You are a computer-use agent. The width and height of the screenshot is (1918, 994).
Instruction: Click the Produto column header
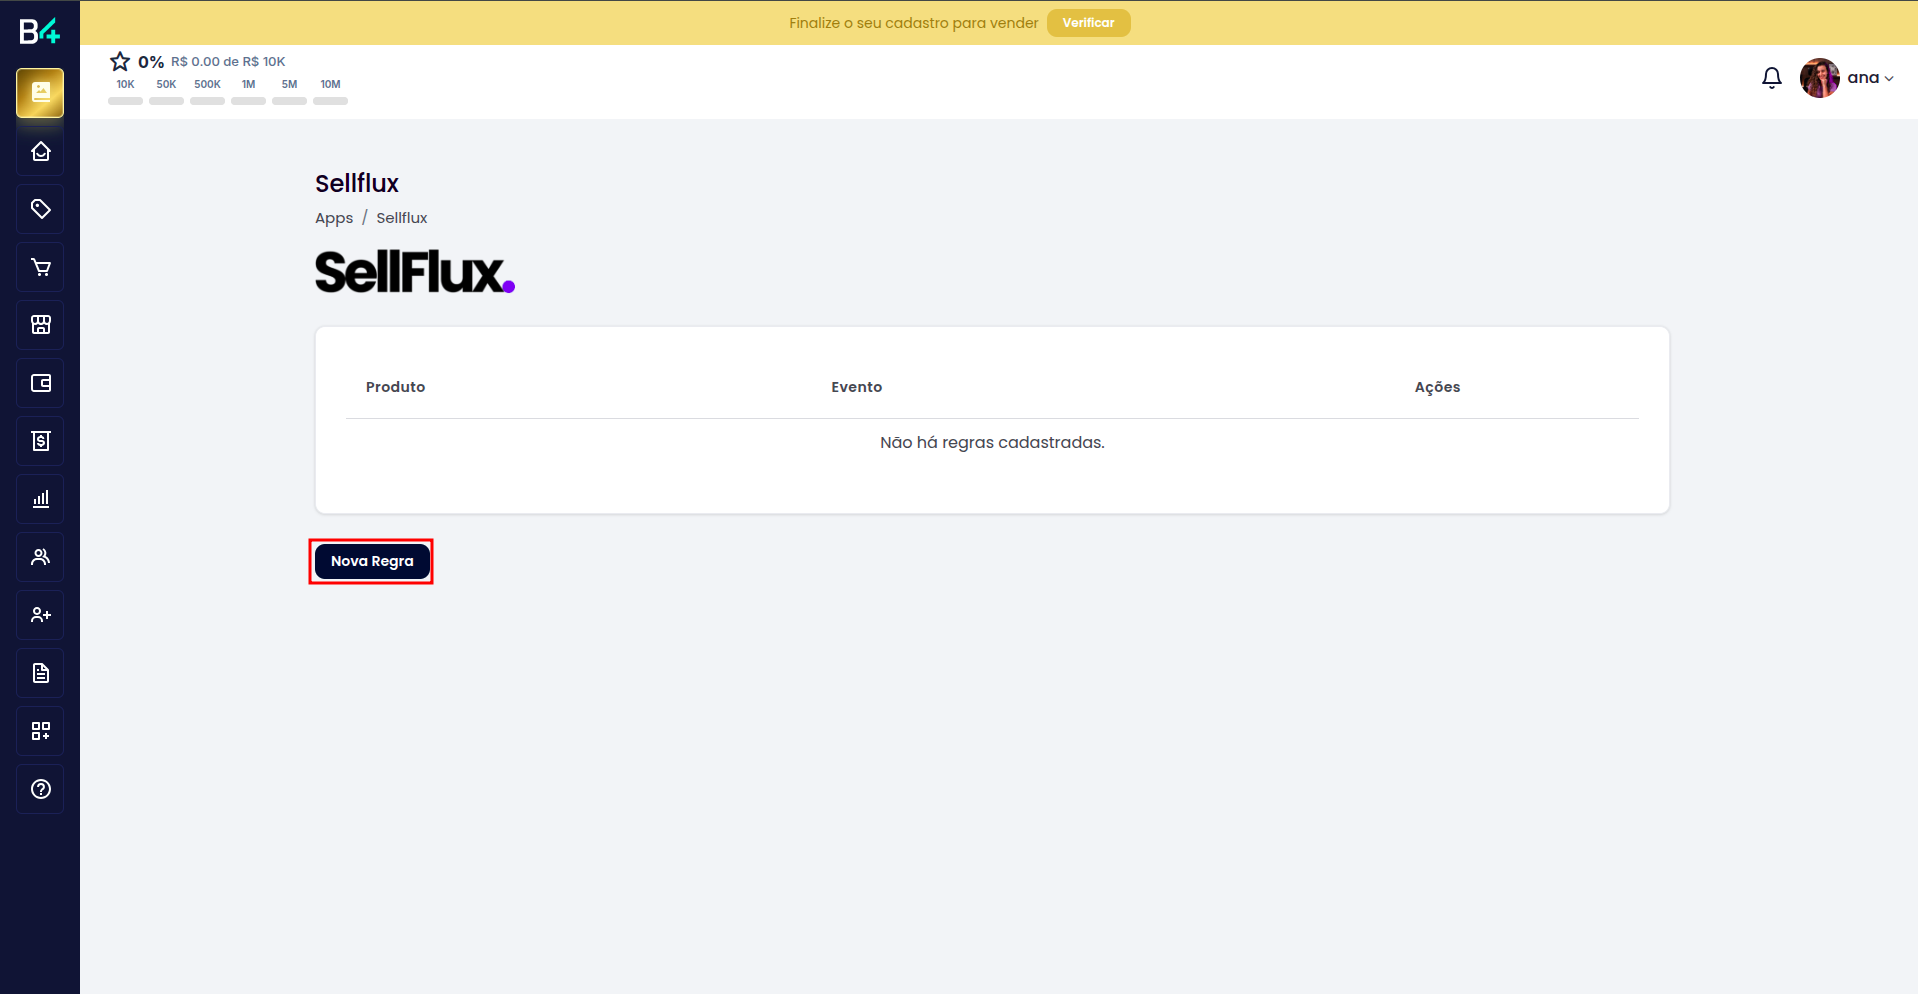(395, 387)
